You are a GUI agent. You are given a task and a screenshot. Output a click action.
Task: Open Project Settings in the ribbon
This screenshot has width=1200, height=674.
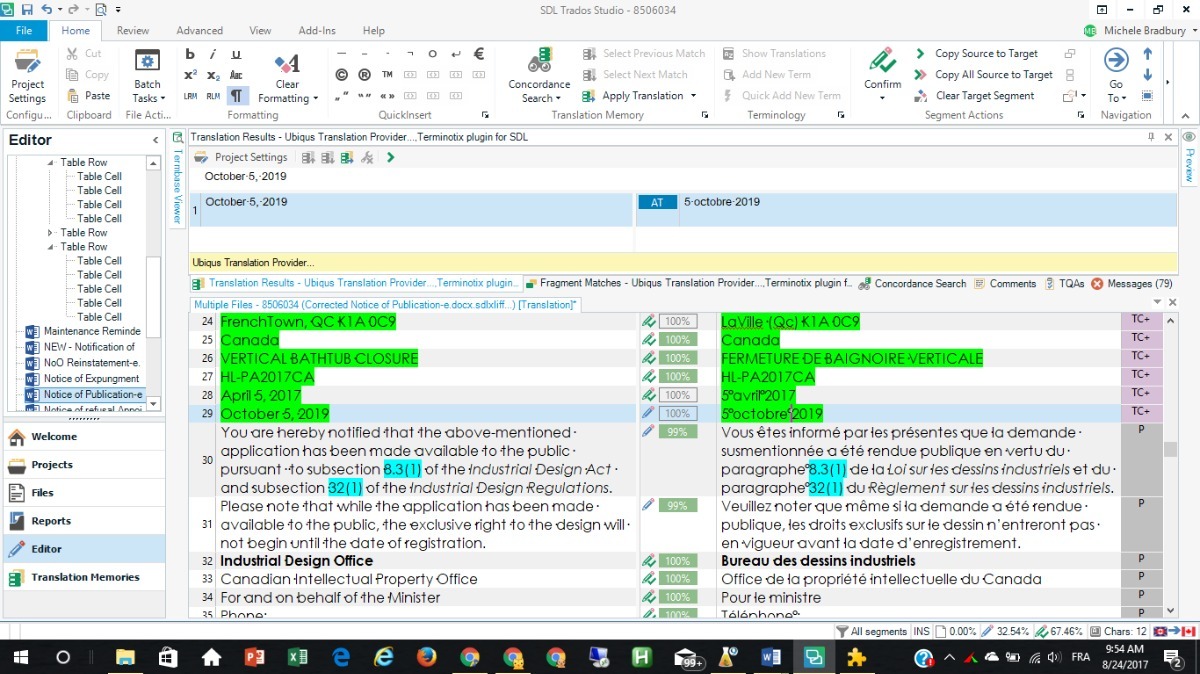[27, 77]
